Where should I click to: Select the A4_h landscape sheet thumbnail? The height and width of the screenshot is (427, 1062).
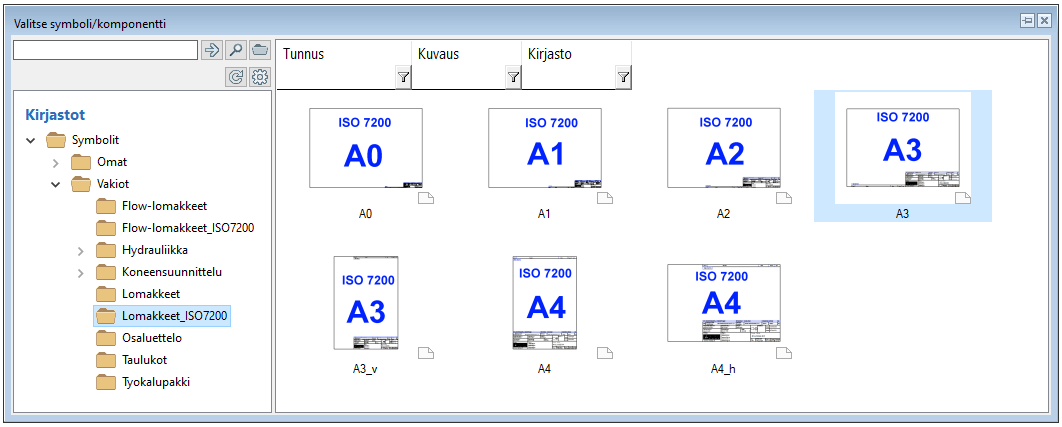point(724,302)
